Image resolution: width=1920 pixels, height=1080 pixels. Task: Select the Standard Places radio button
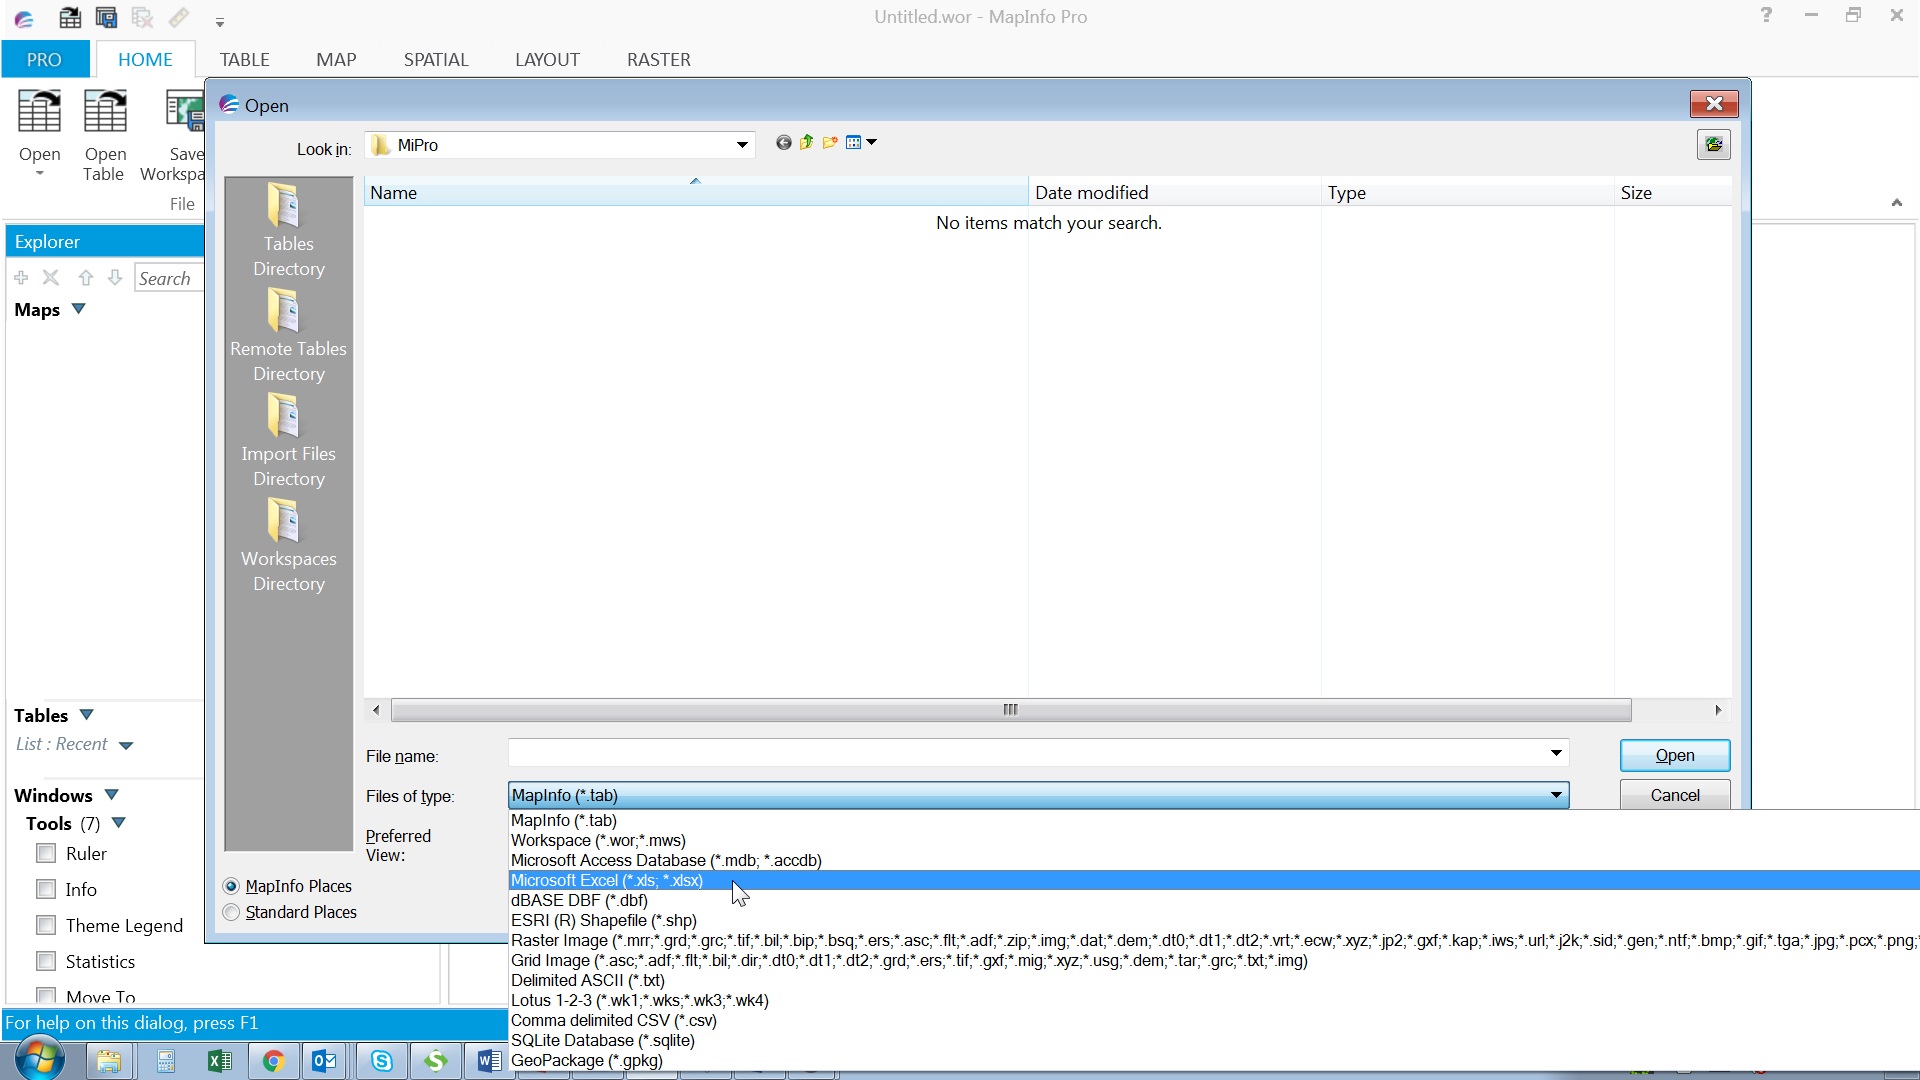(231, 912)
